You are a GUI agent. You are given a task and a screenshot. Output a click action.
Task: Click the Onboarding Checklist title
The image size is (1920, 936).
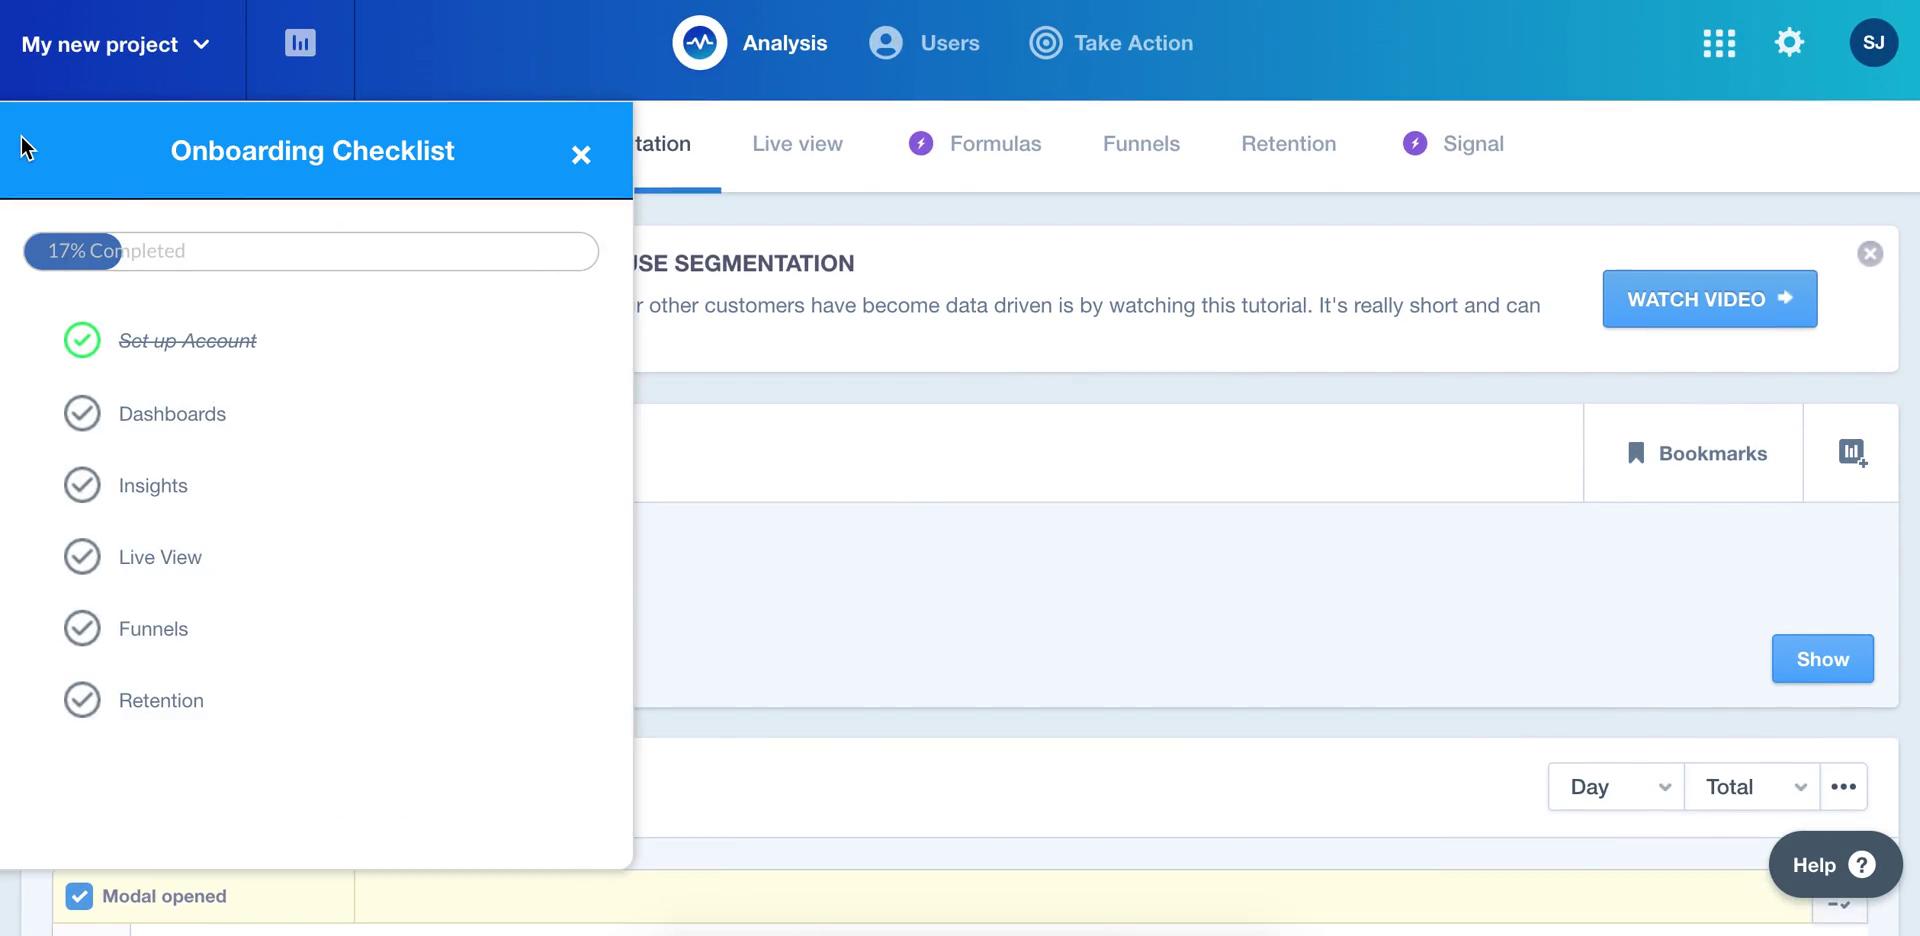pyautogui.click(x=312, y=151)
